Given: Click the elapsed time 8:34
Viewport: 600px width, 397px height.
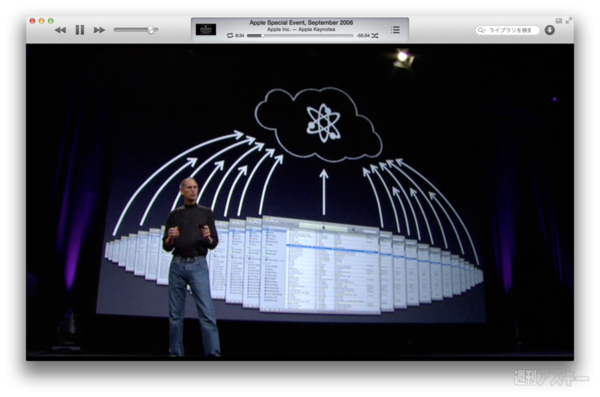Looking at the screenshot, I should 240,36.
